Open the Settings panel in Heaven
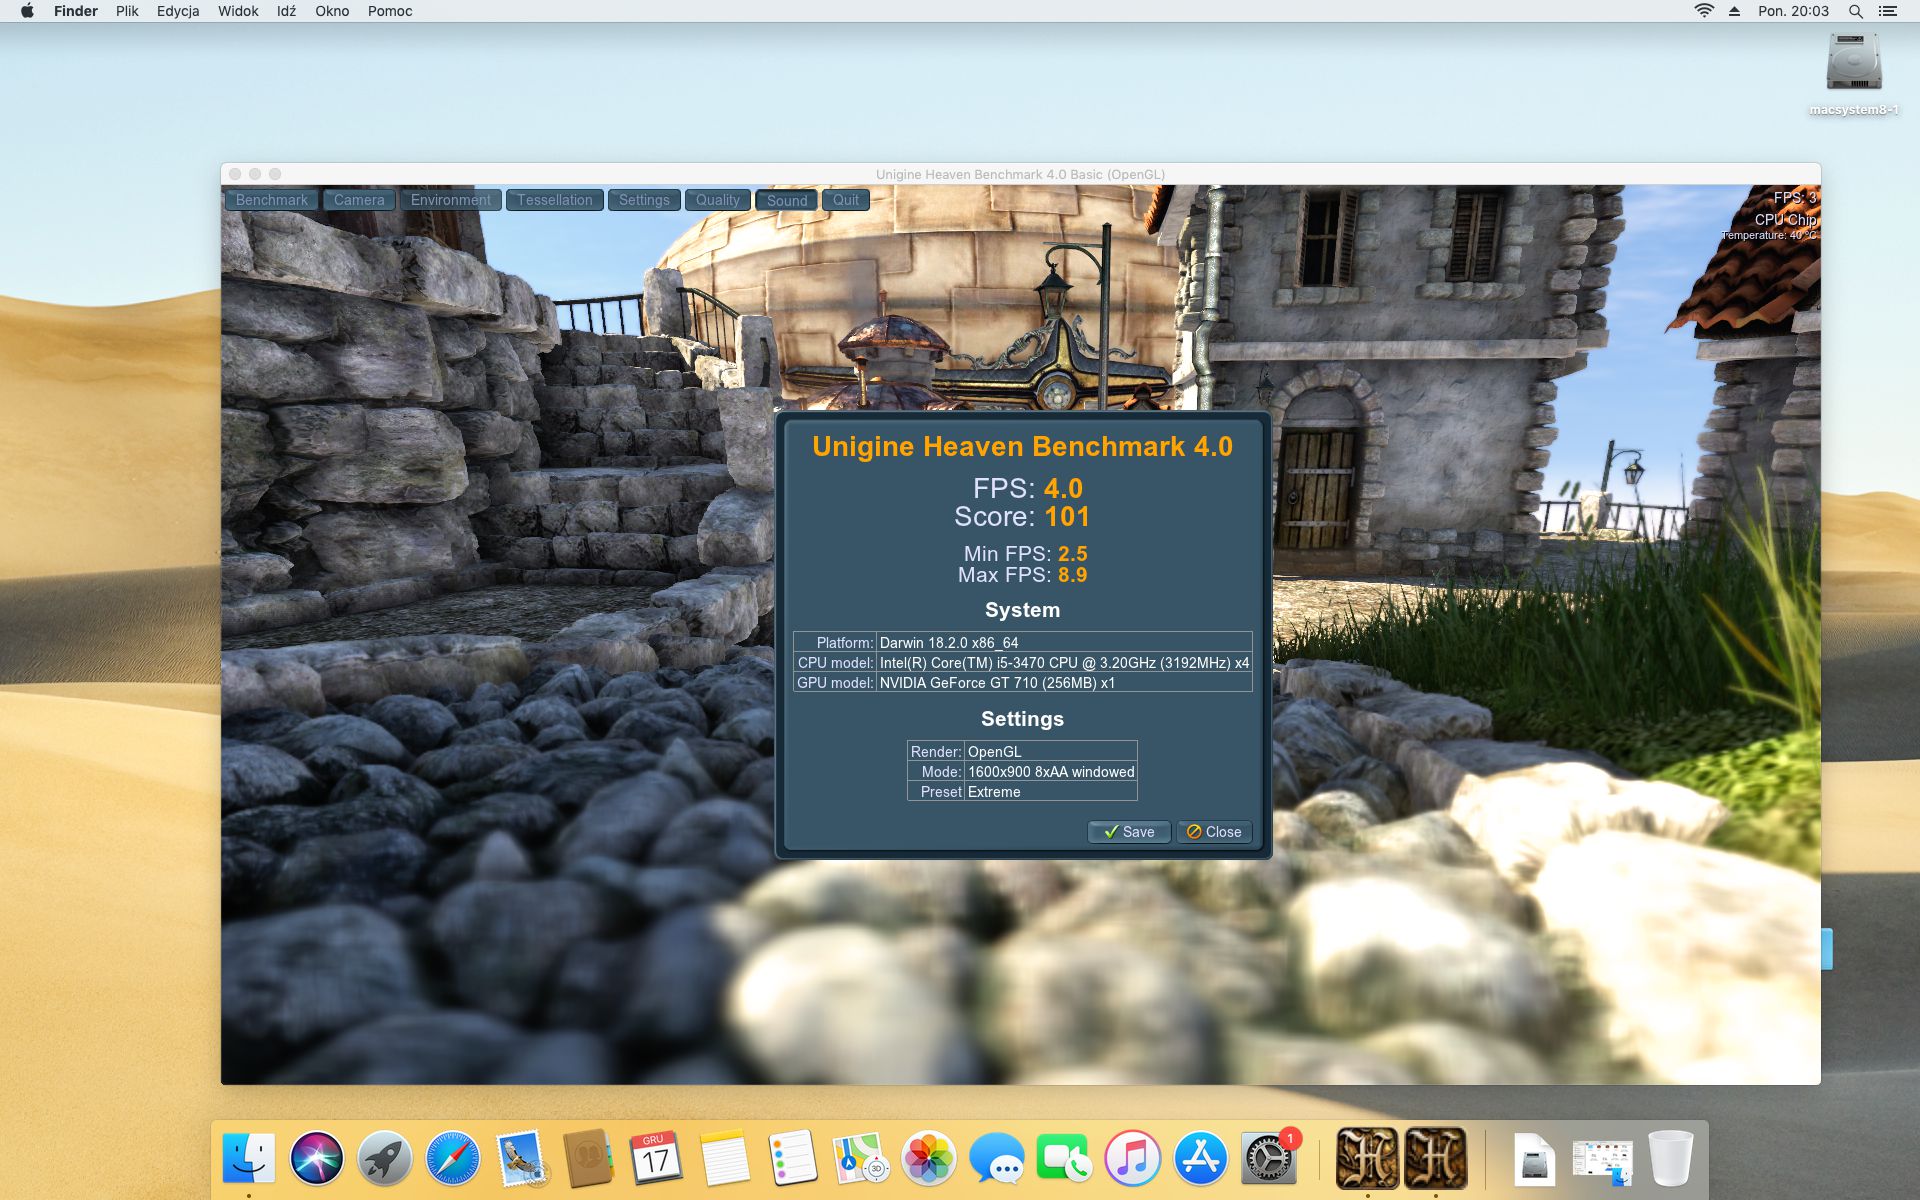This screenshot has width=1920, height=1200. point(644,200)
